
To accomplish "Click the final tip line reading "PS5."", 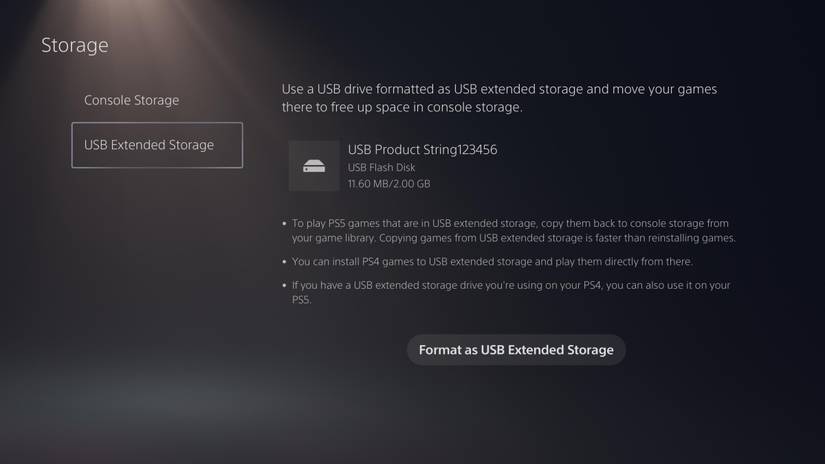I will click(302, 300).
